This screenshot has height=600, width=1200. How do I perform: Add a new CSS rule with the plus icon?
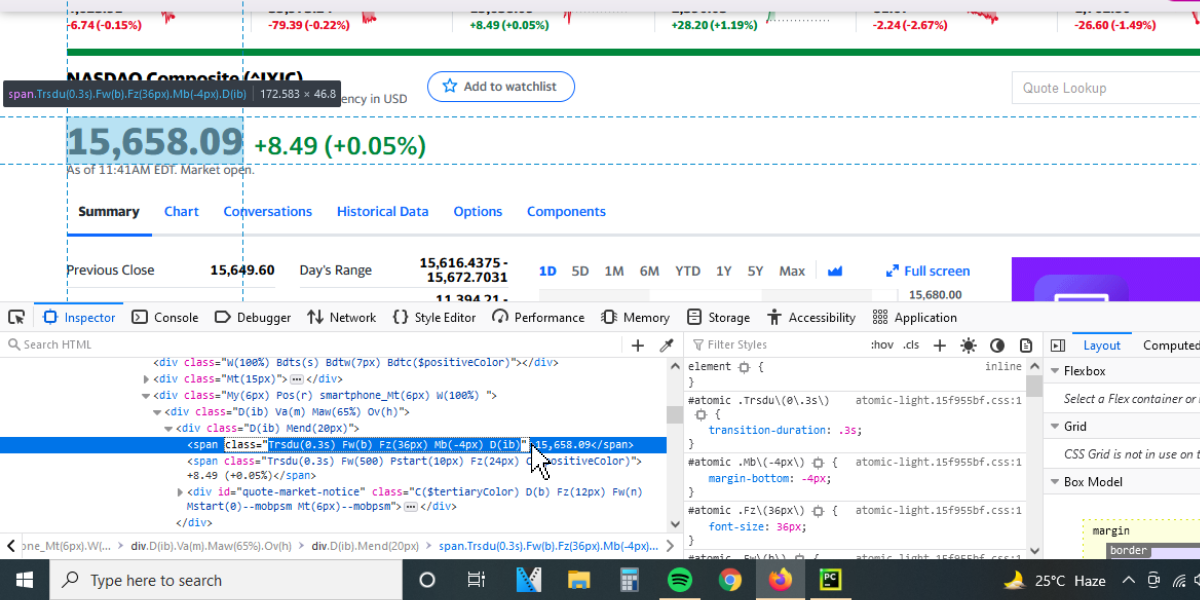[938, 344]
